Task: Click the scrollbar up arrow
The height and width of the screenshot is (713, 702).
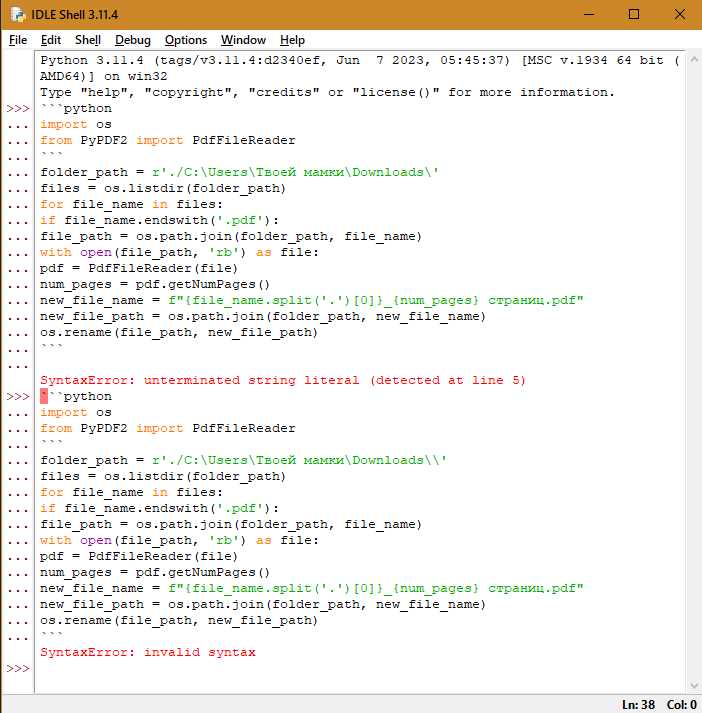Action: 693,59
